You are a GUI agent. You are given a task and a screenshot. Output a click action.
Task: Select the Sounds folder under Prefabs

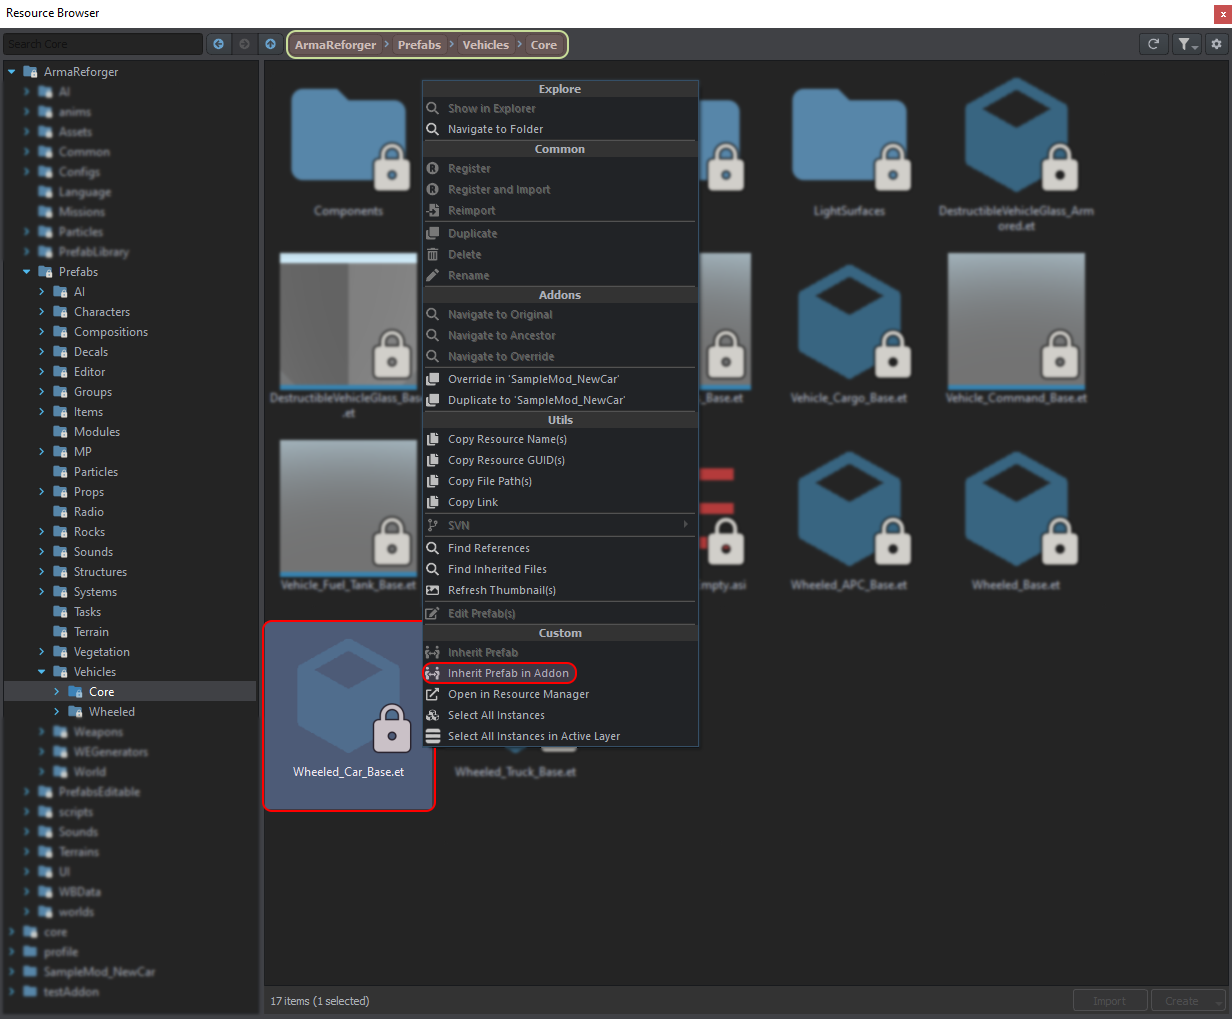[x=93, y=552]
